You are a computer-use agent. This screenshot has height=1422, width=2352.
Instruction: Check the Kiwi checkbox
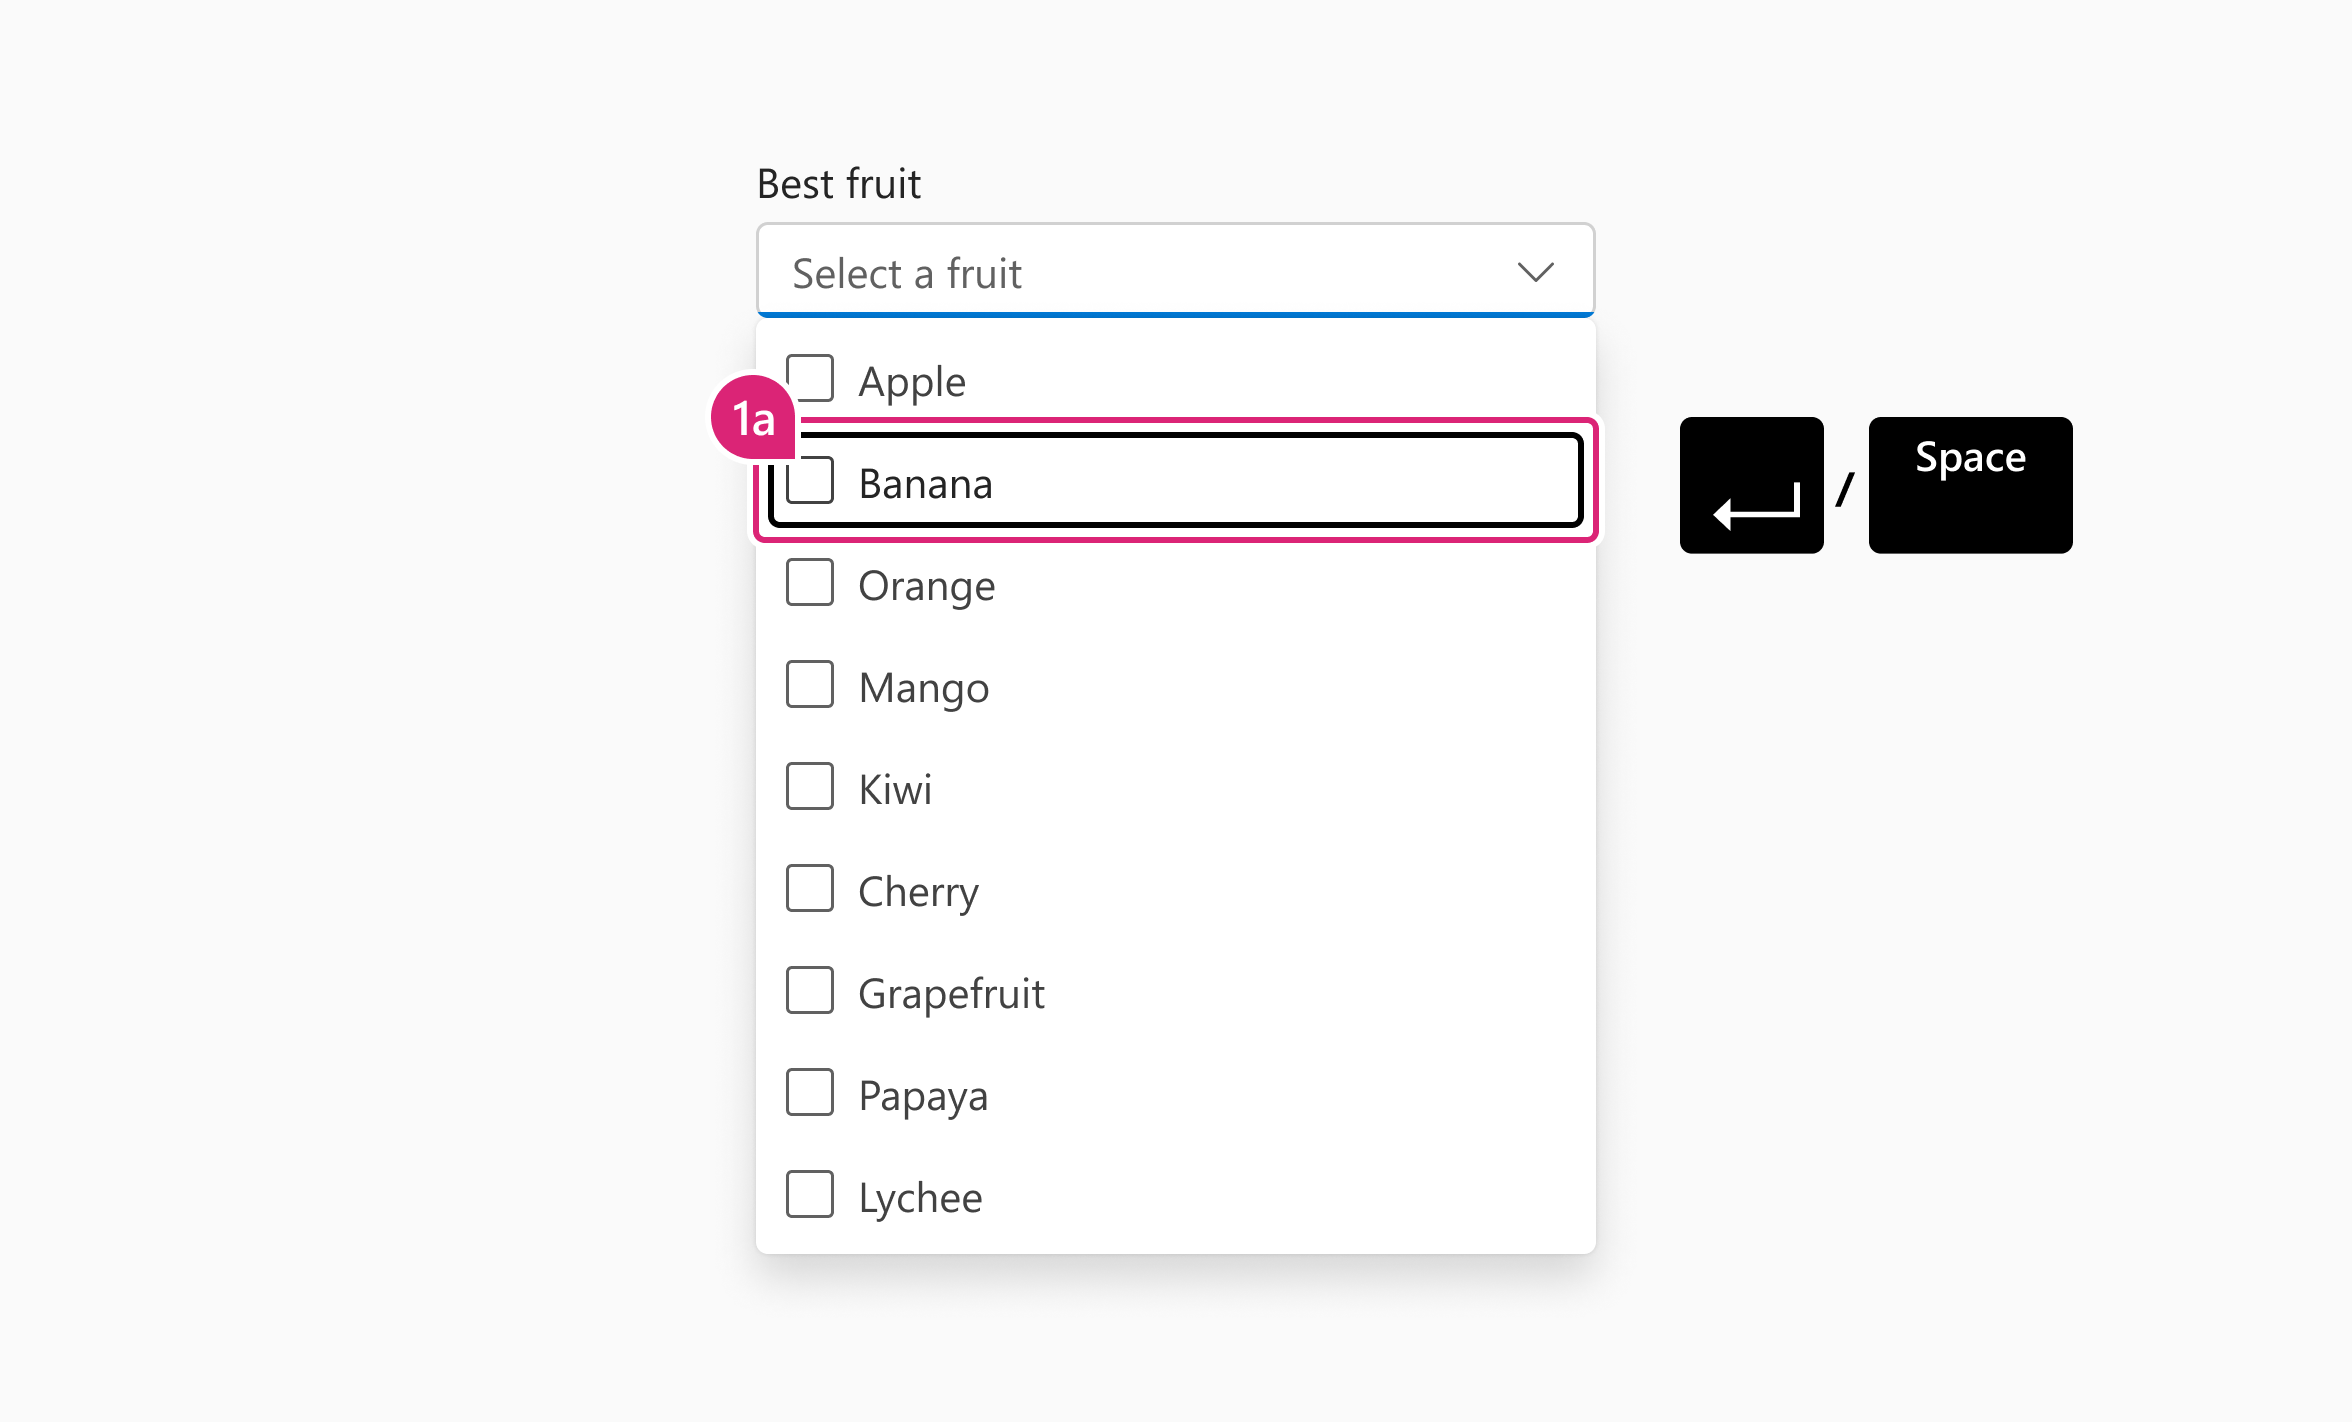click(810, 787)
